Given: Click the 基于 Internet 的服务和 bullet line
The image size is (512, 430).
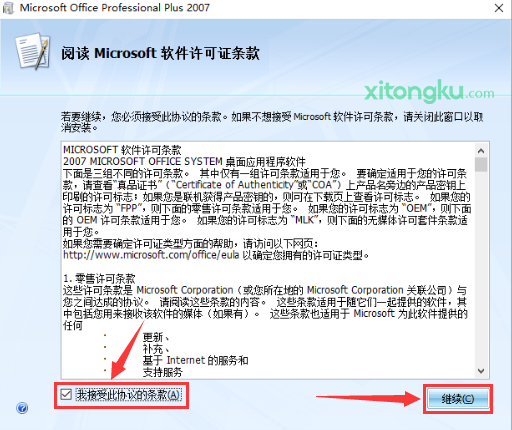Looking at the screenshot, I should pyautogui.click(x=195, y=360).
